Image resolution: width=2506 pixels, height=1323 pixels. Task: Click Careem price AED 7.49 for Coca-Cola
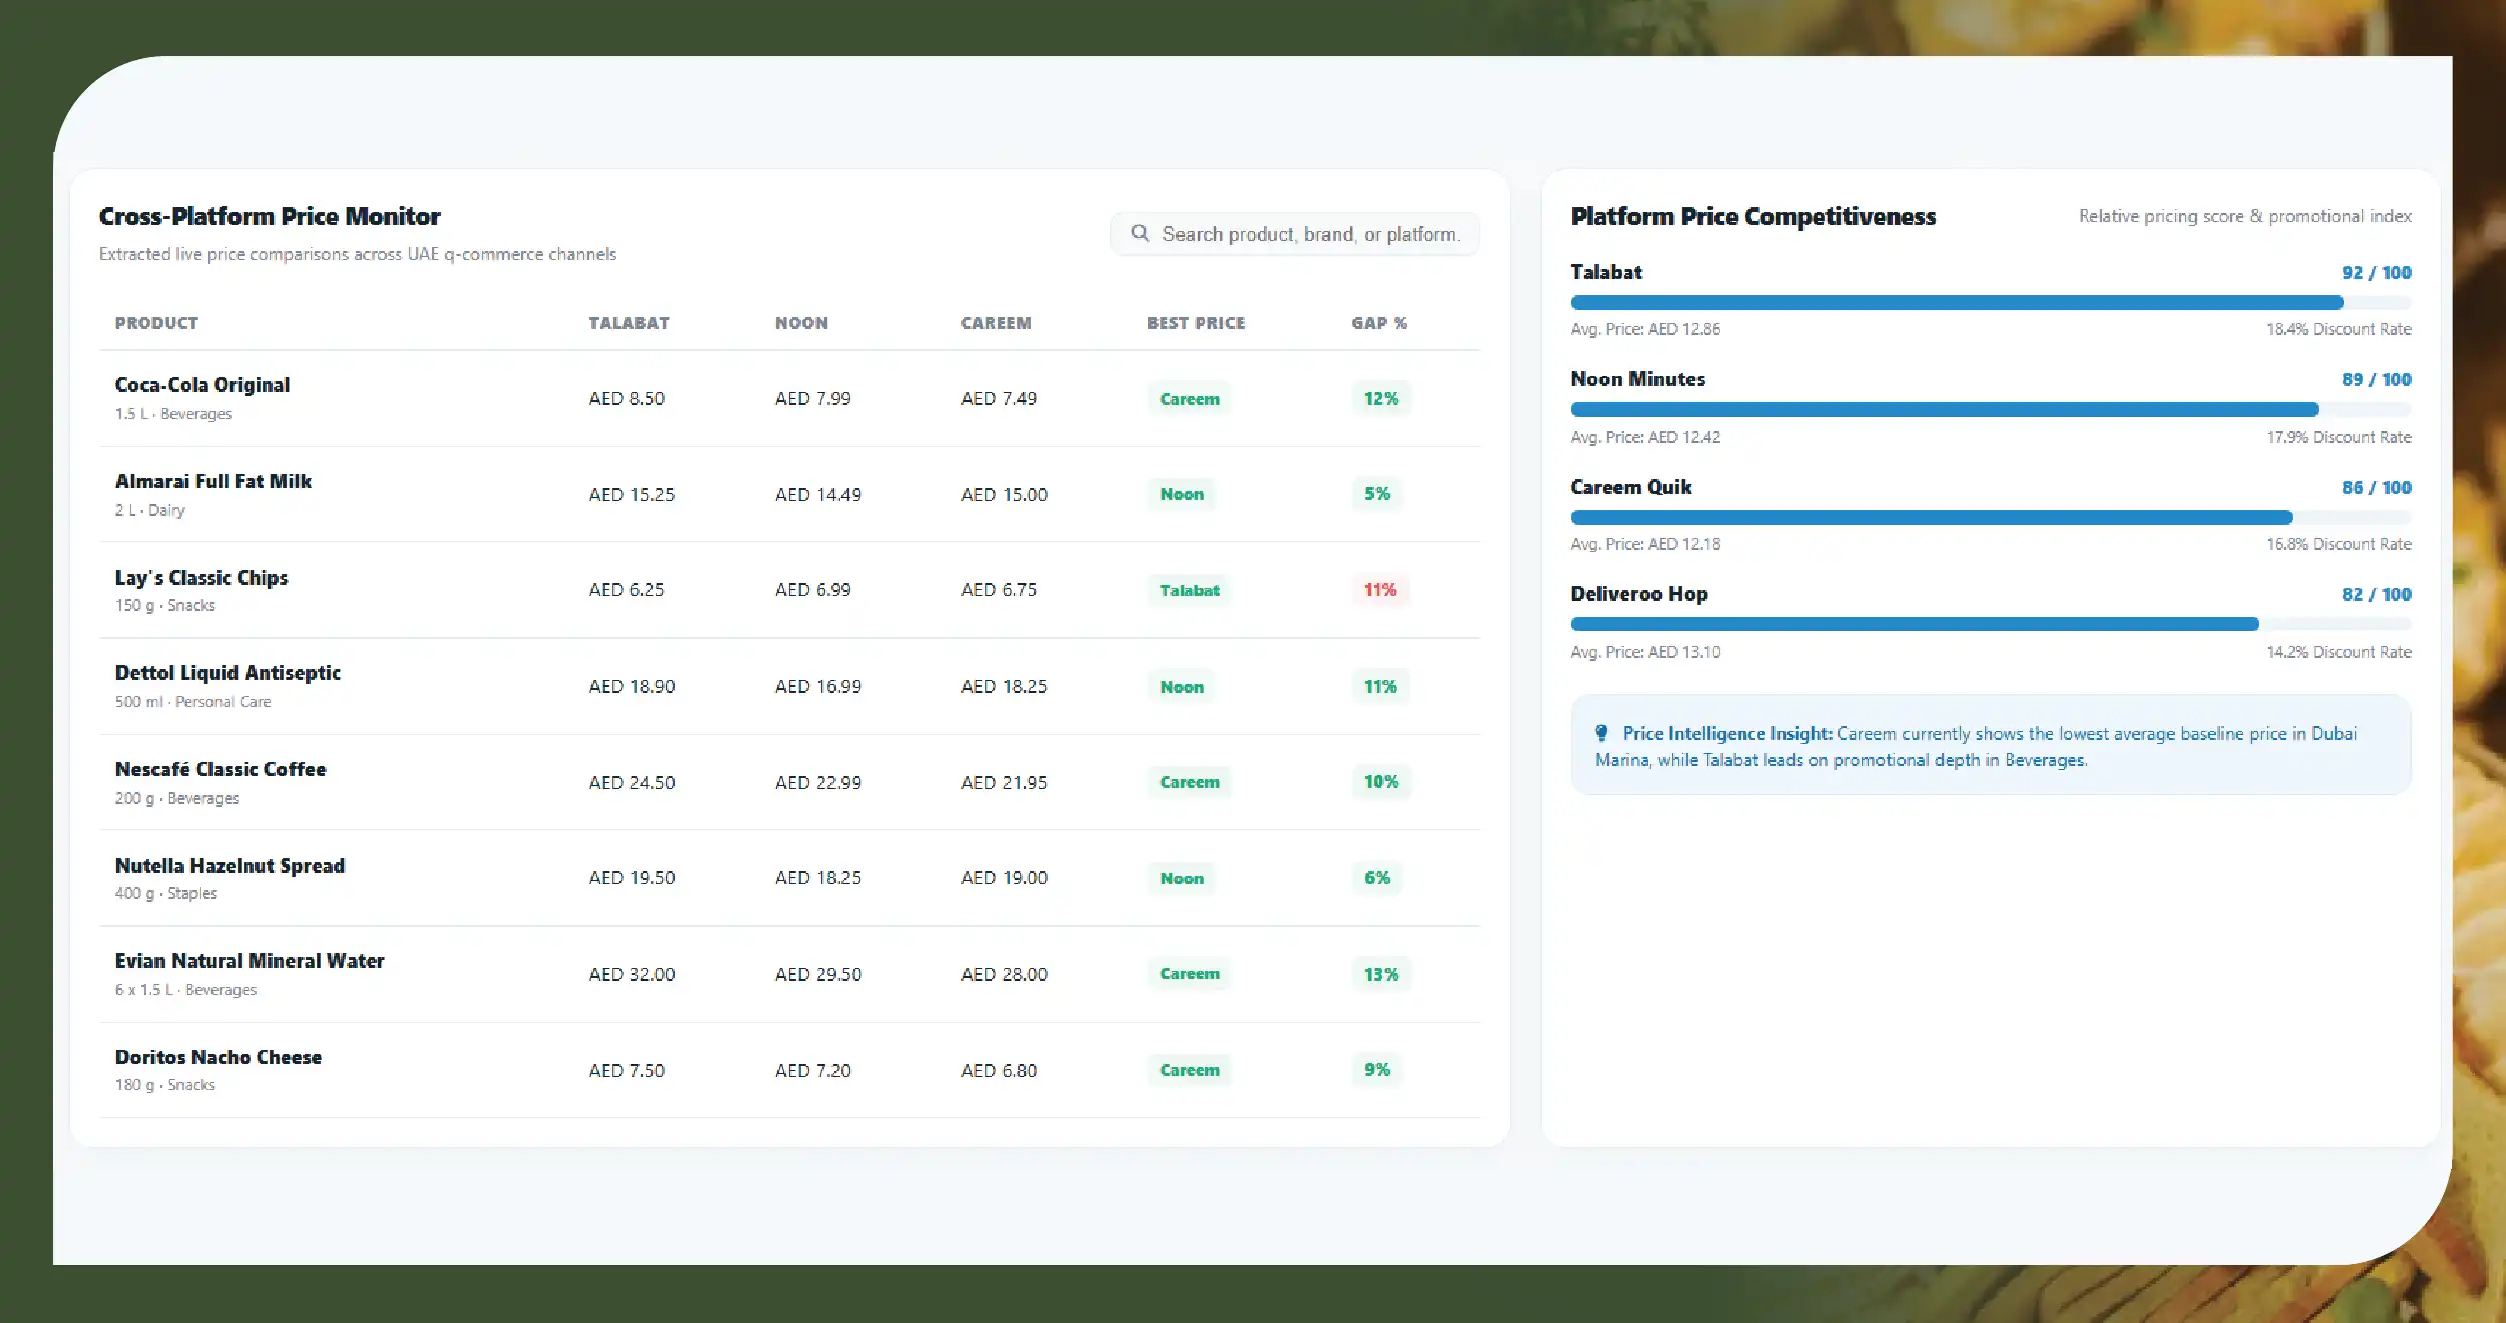(x=999, y=398)
